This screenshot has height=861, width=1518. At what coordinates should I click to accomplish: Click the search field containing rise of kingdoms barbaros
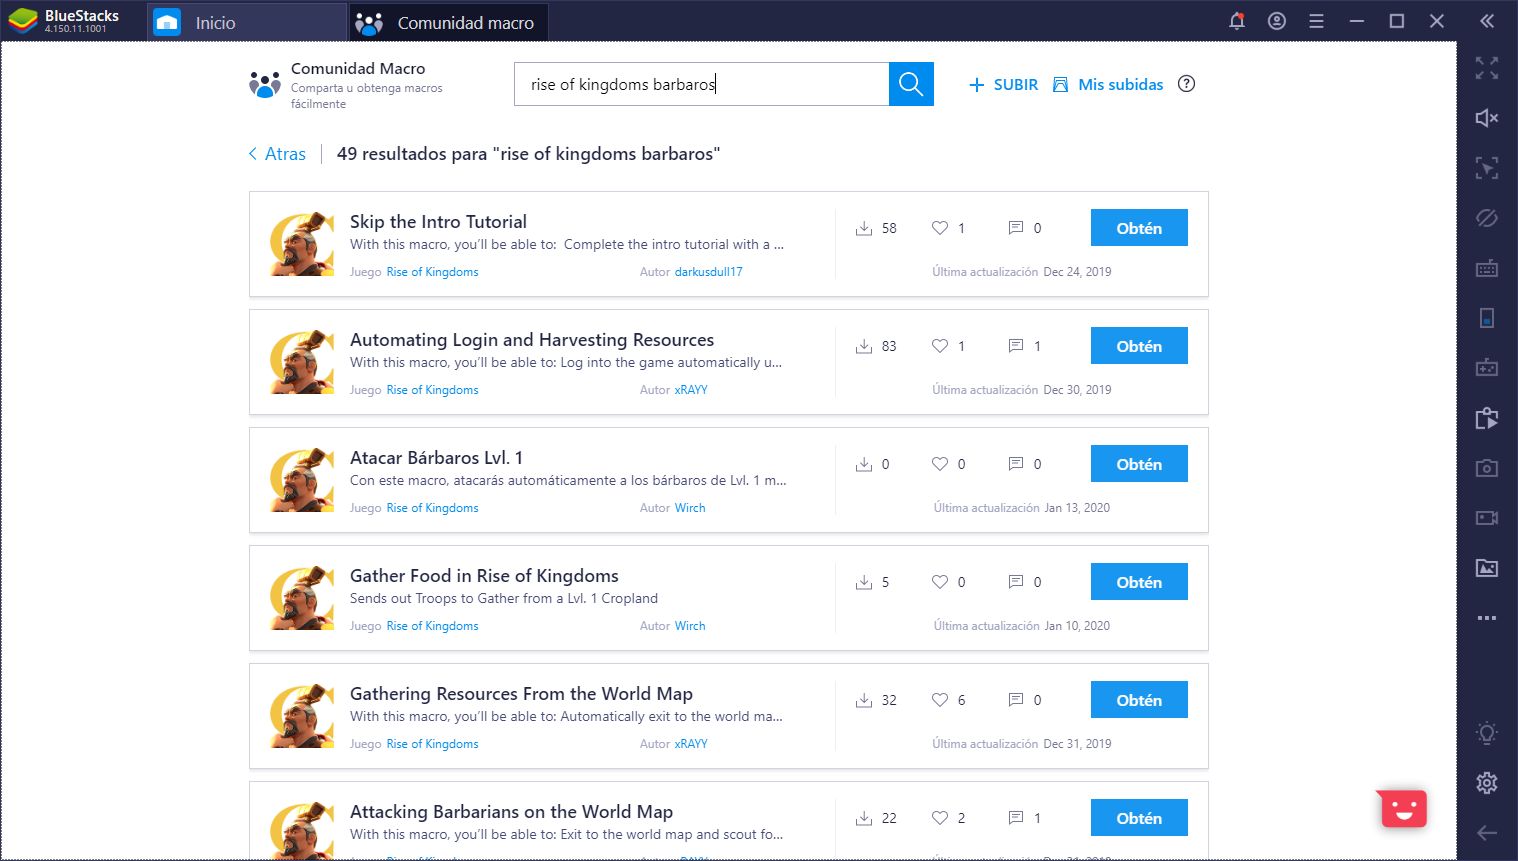[x=701, y=84]
